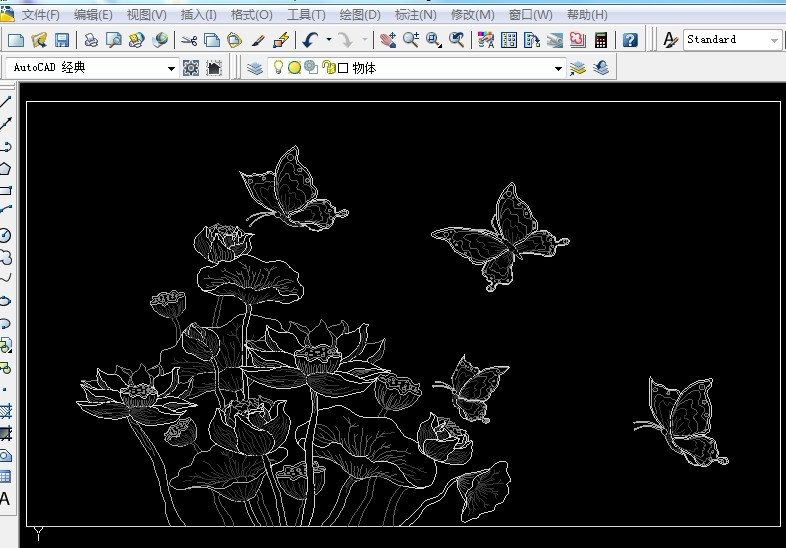Open the 物体 layer dropdown list
Screen dimensions: 786x548
pos(559,68)
